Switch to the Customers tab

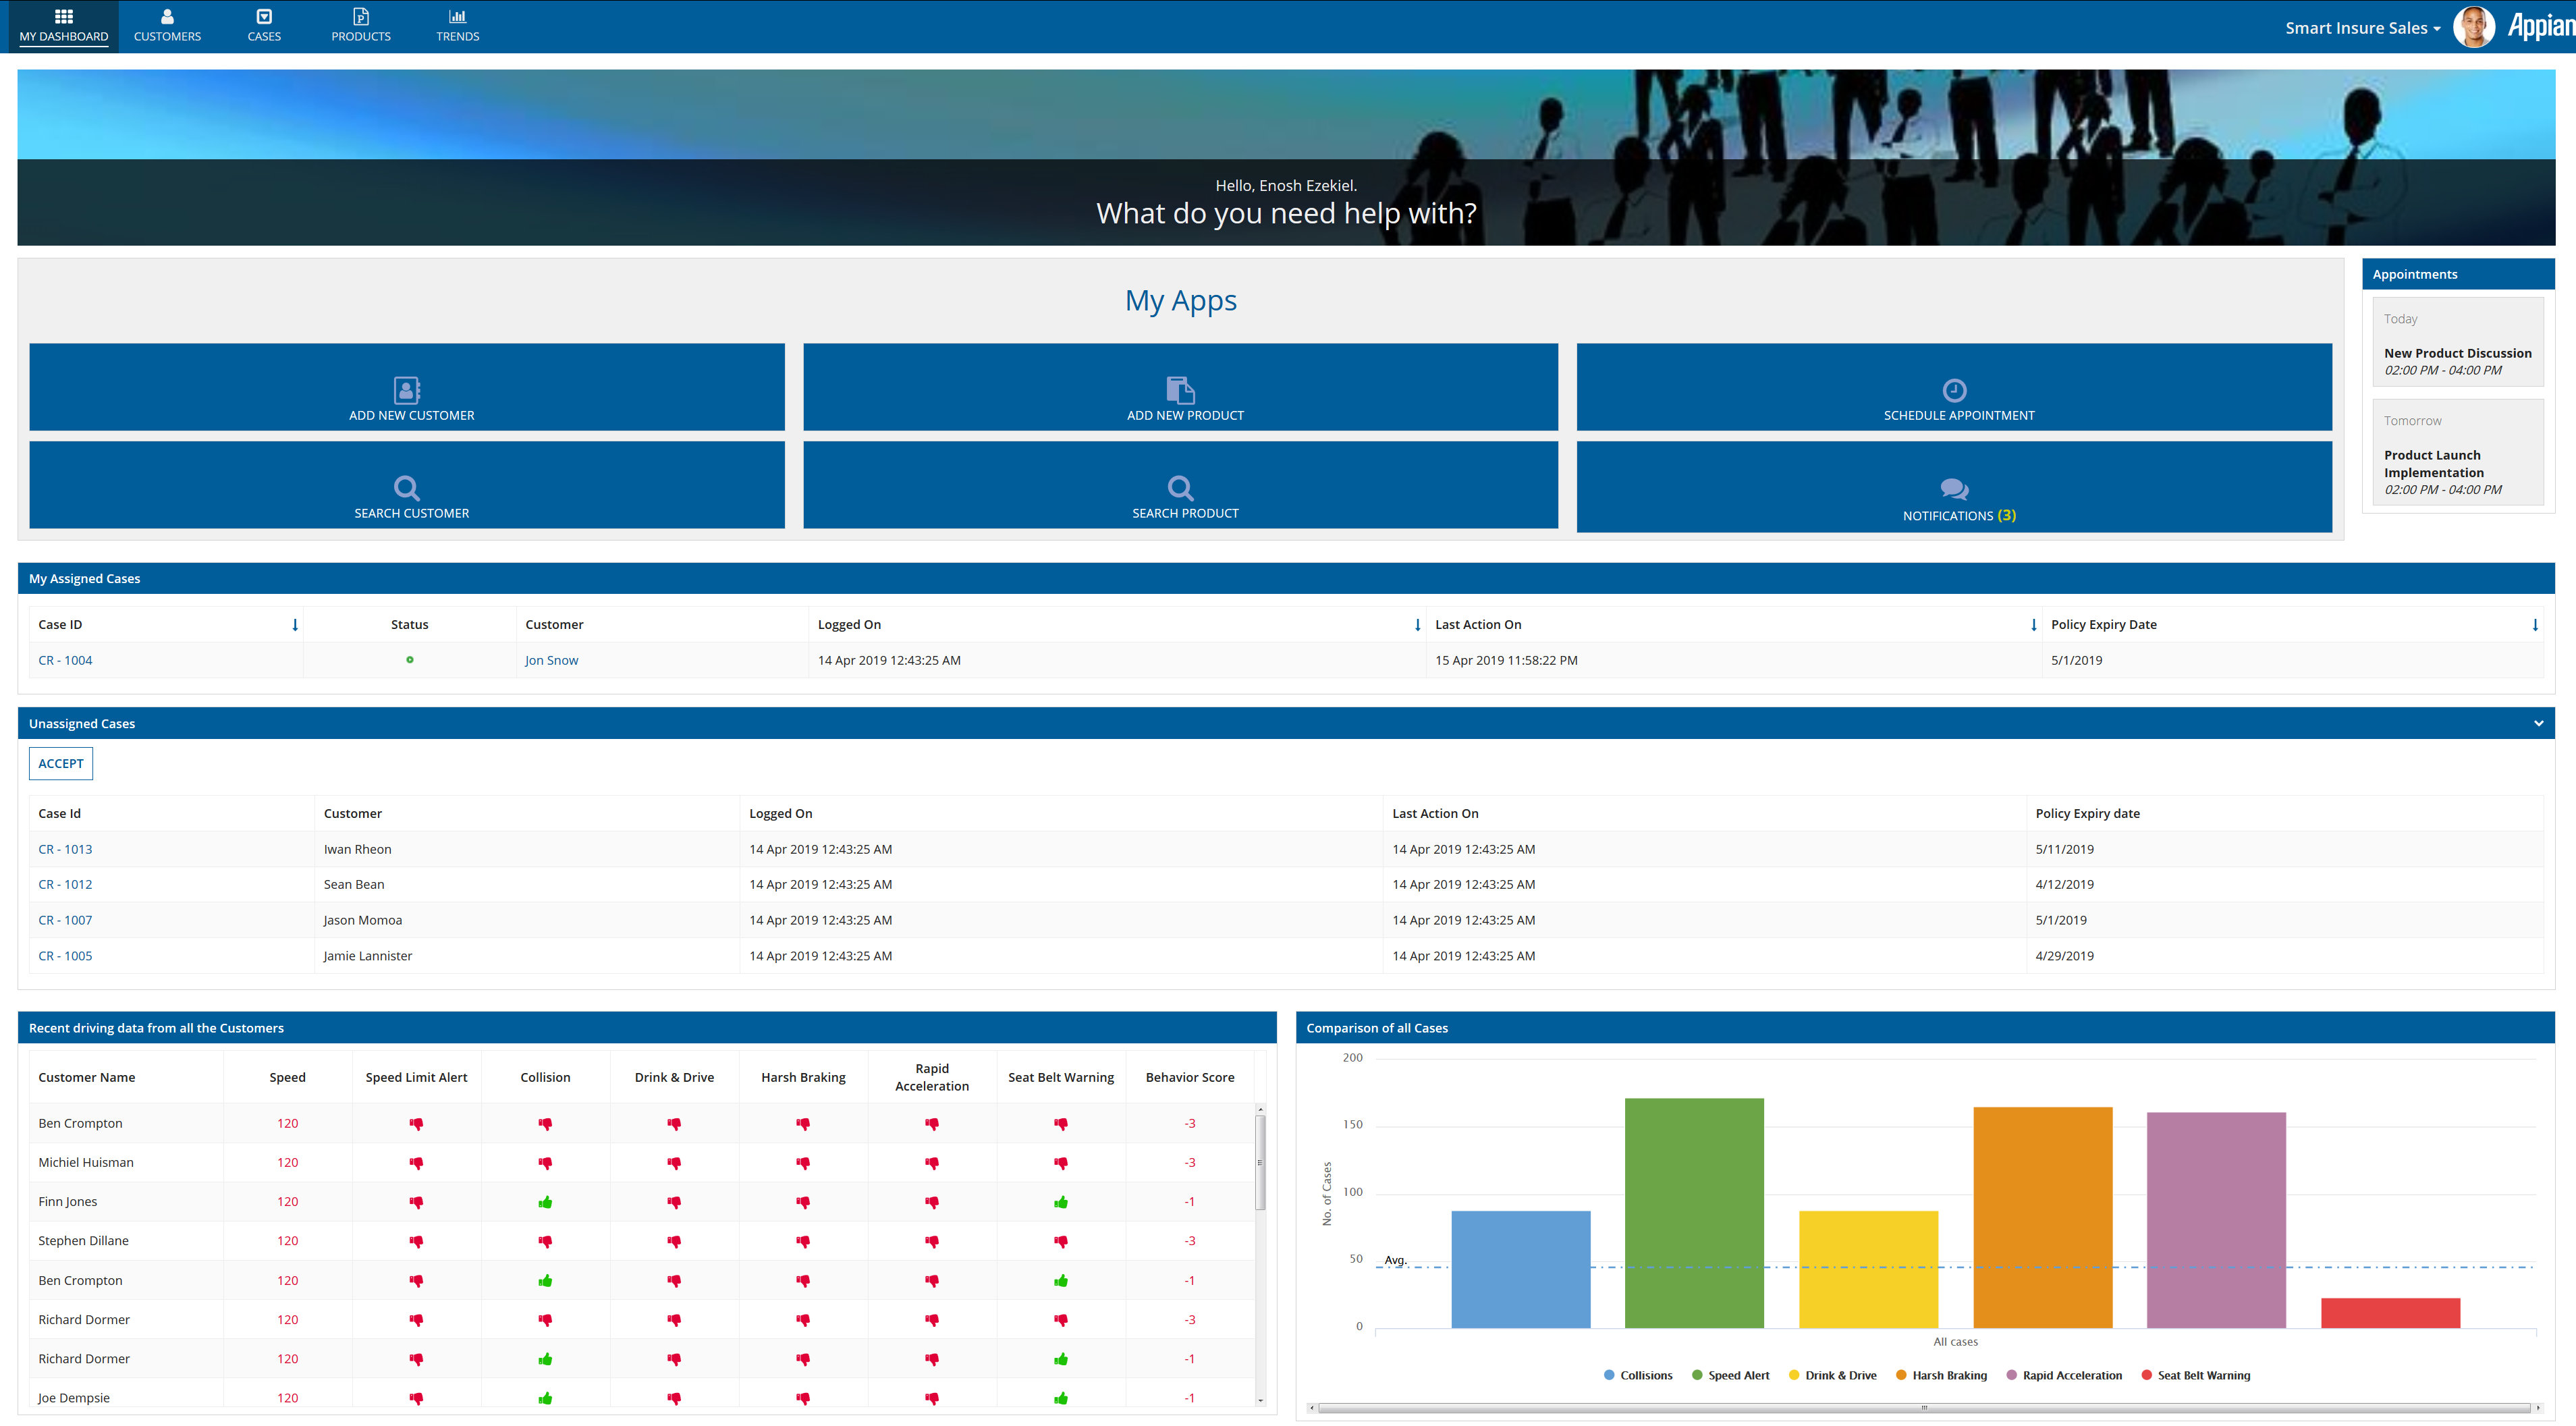click(x=167, y=26)
